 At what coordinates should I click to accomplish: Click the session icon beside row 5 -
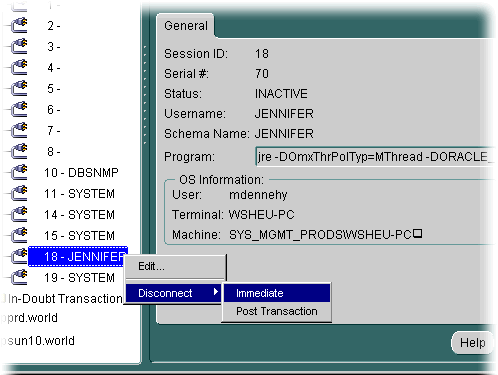pyautogui.click(x=19, y=89)
